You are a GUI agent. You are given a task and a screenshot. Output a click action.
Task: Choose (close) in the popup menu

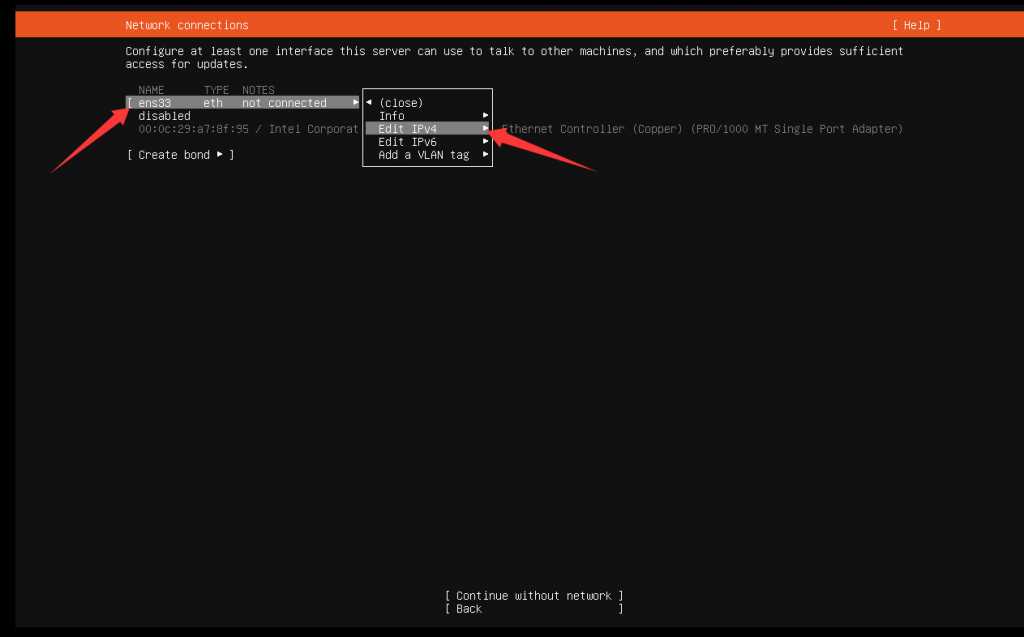point(401,103)
